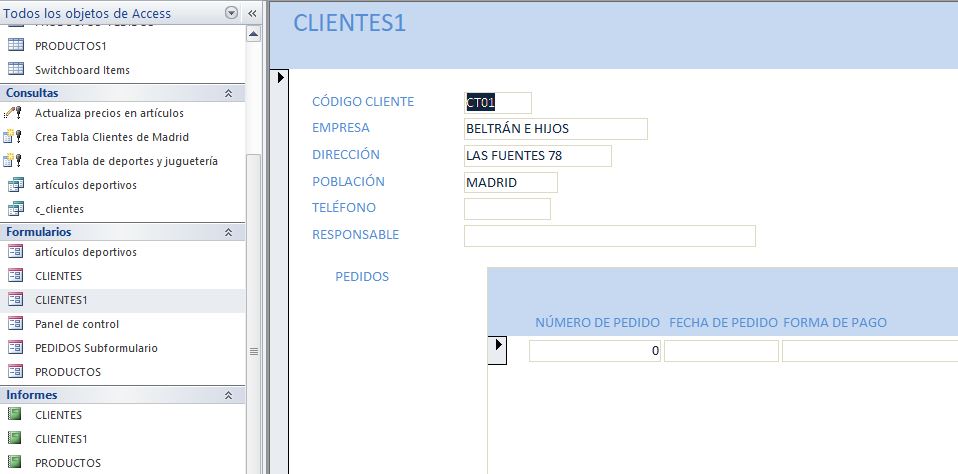Open the navigation pane category dropdown
The width and height of the screenshot is (958, 474).
click(x=232, y=13)
